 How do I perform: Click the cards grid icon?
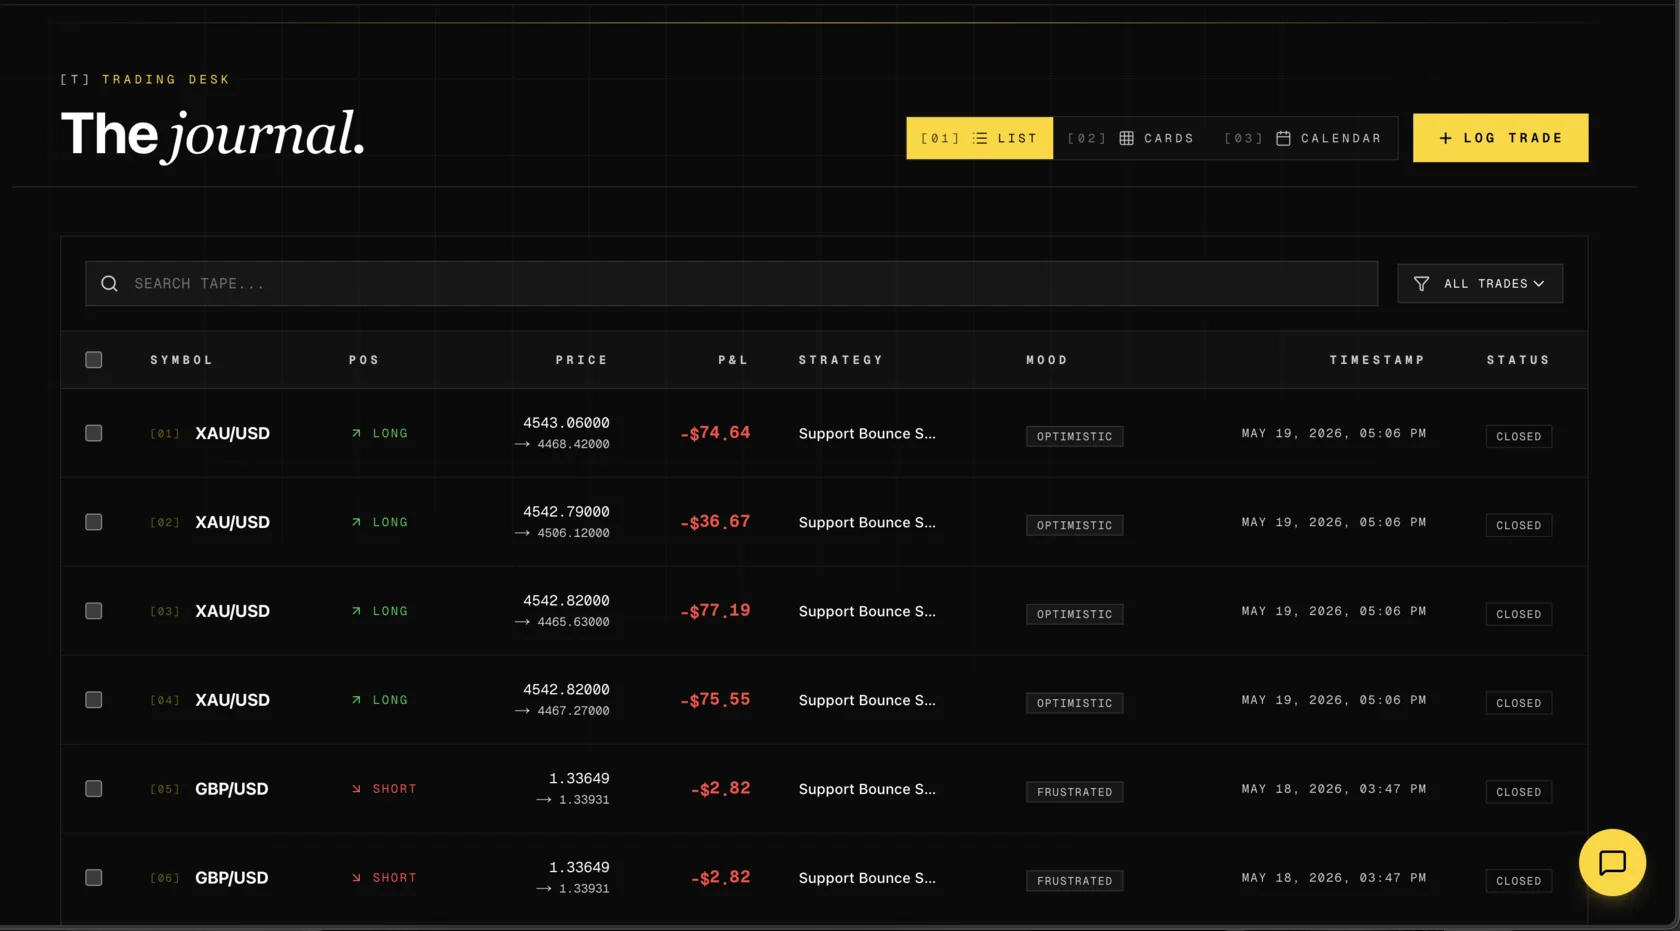pyautogui.click(x=1126, y=138)
